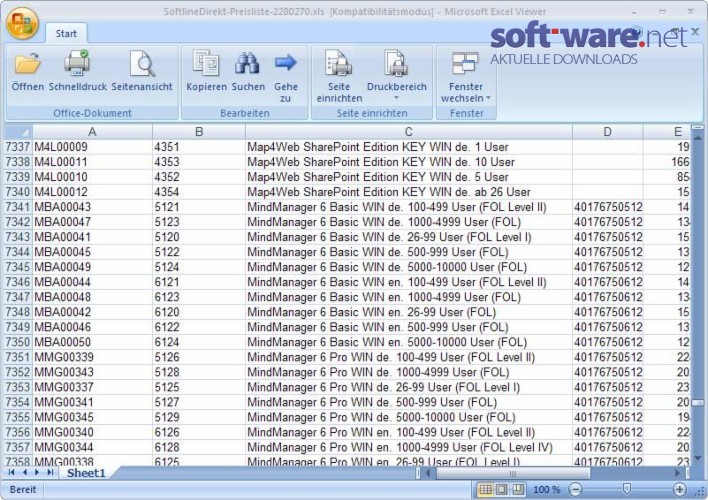Click the horizontal scrollbar thumb
Viewport: 708px width, 500px height.
(513, 473)
